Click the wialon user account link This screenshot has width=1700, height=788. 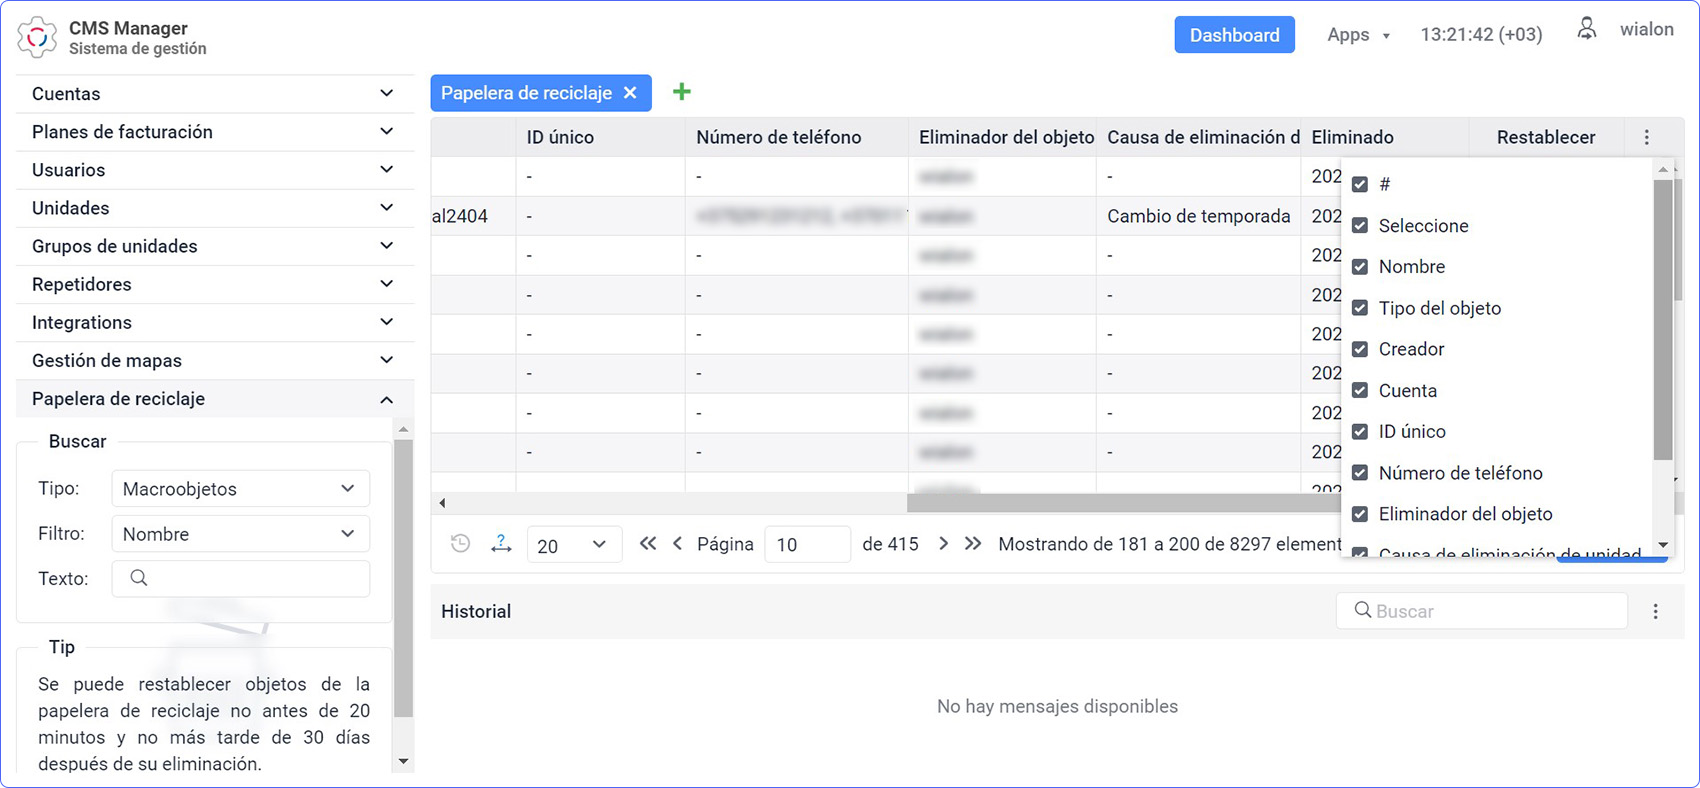pos(1646,30)
